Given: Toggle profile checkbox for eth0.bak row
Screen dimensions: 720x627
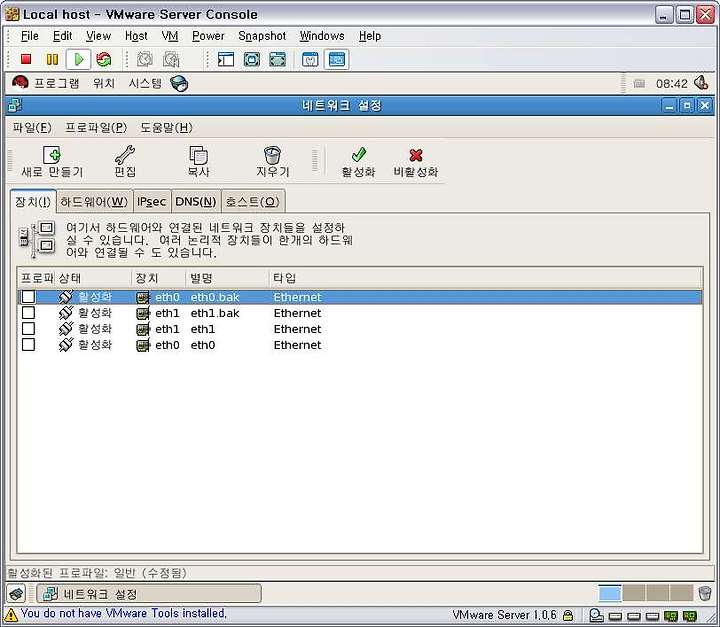Looking at the screenshot, I should click(x=28, y=297).
